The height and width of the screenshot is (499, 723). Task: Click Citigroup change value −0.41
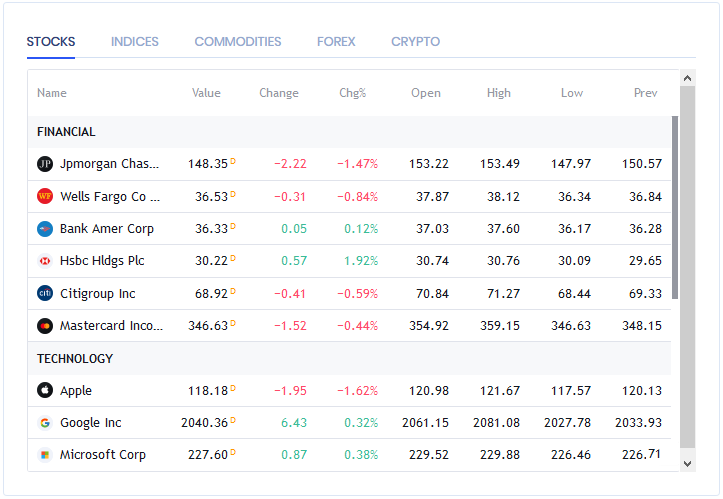[290, 293]
